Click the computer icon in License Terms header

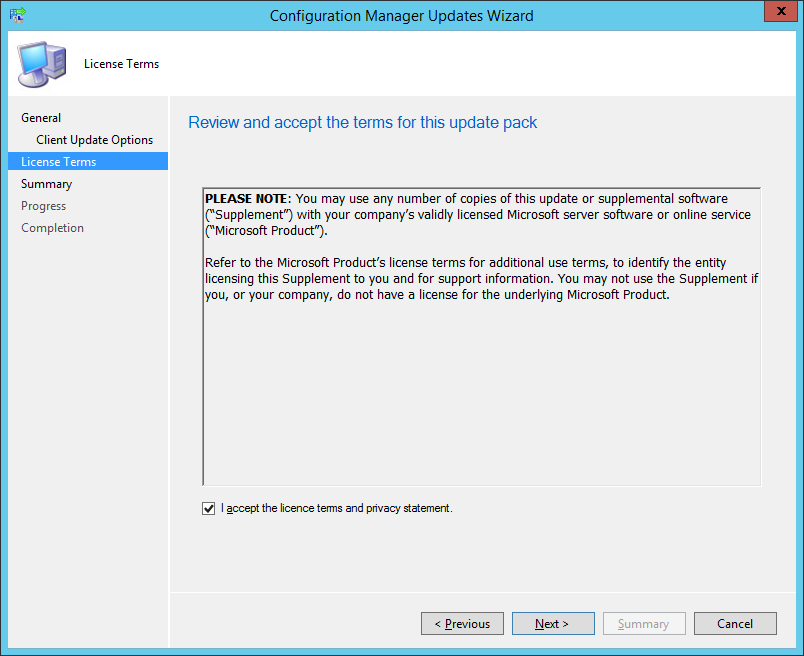(42, 64)
